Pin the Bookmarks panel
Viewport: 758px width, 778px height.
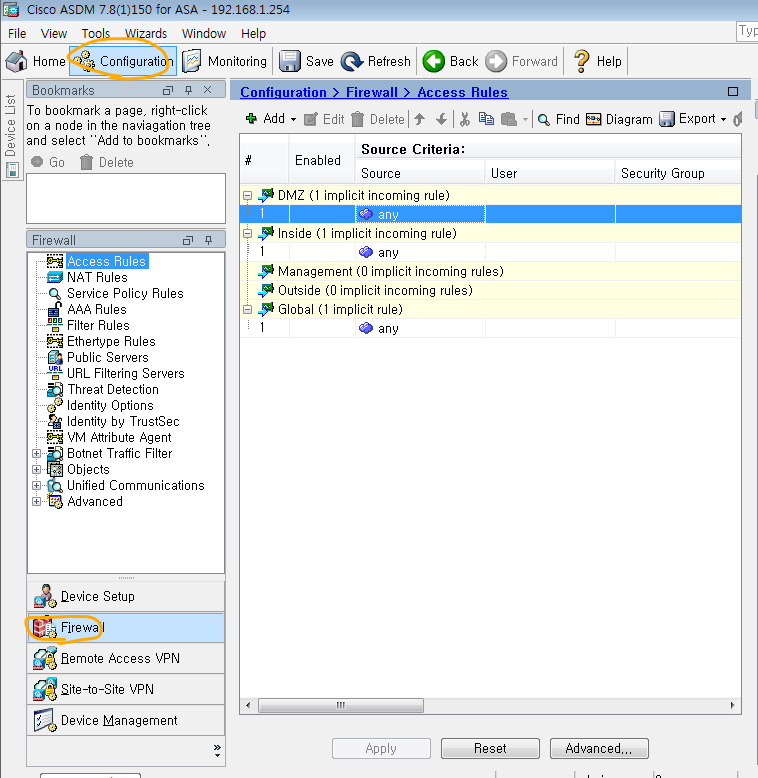pos(189,90)
